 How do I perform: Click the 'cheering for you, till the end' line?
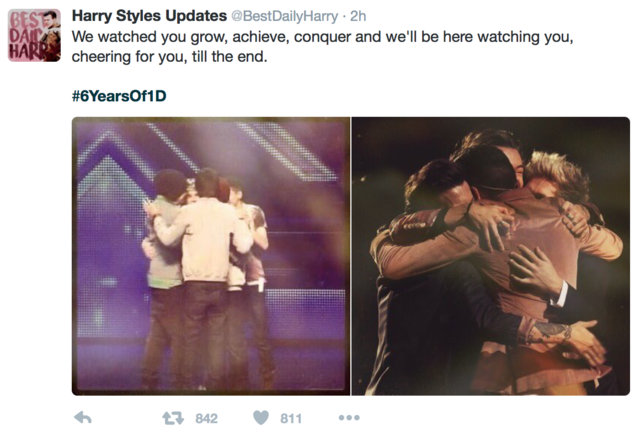tap(169, 56)
